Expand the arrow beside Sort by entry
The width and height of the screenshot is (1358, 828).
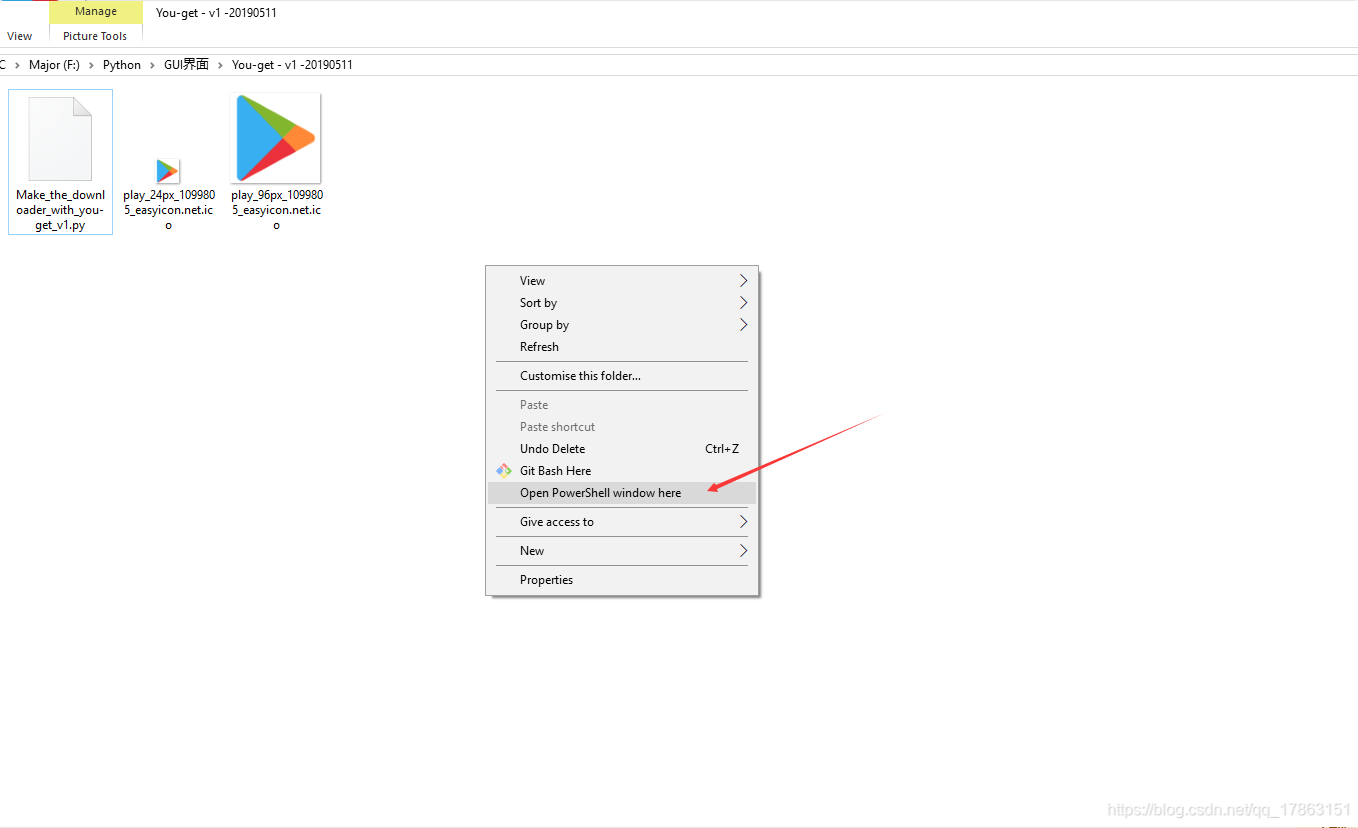point(743,303)
